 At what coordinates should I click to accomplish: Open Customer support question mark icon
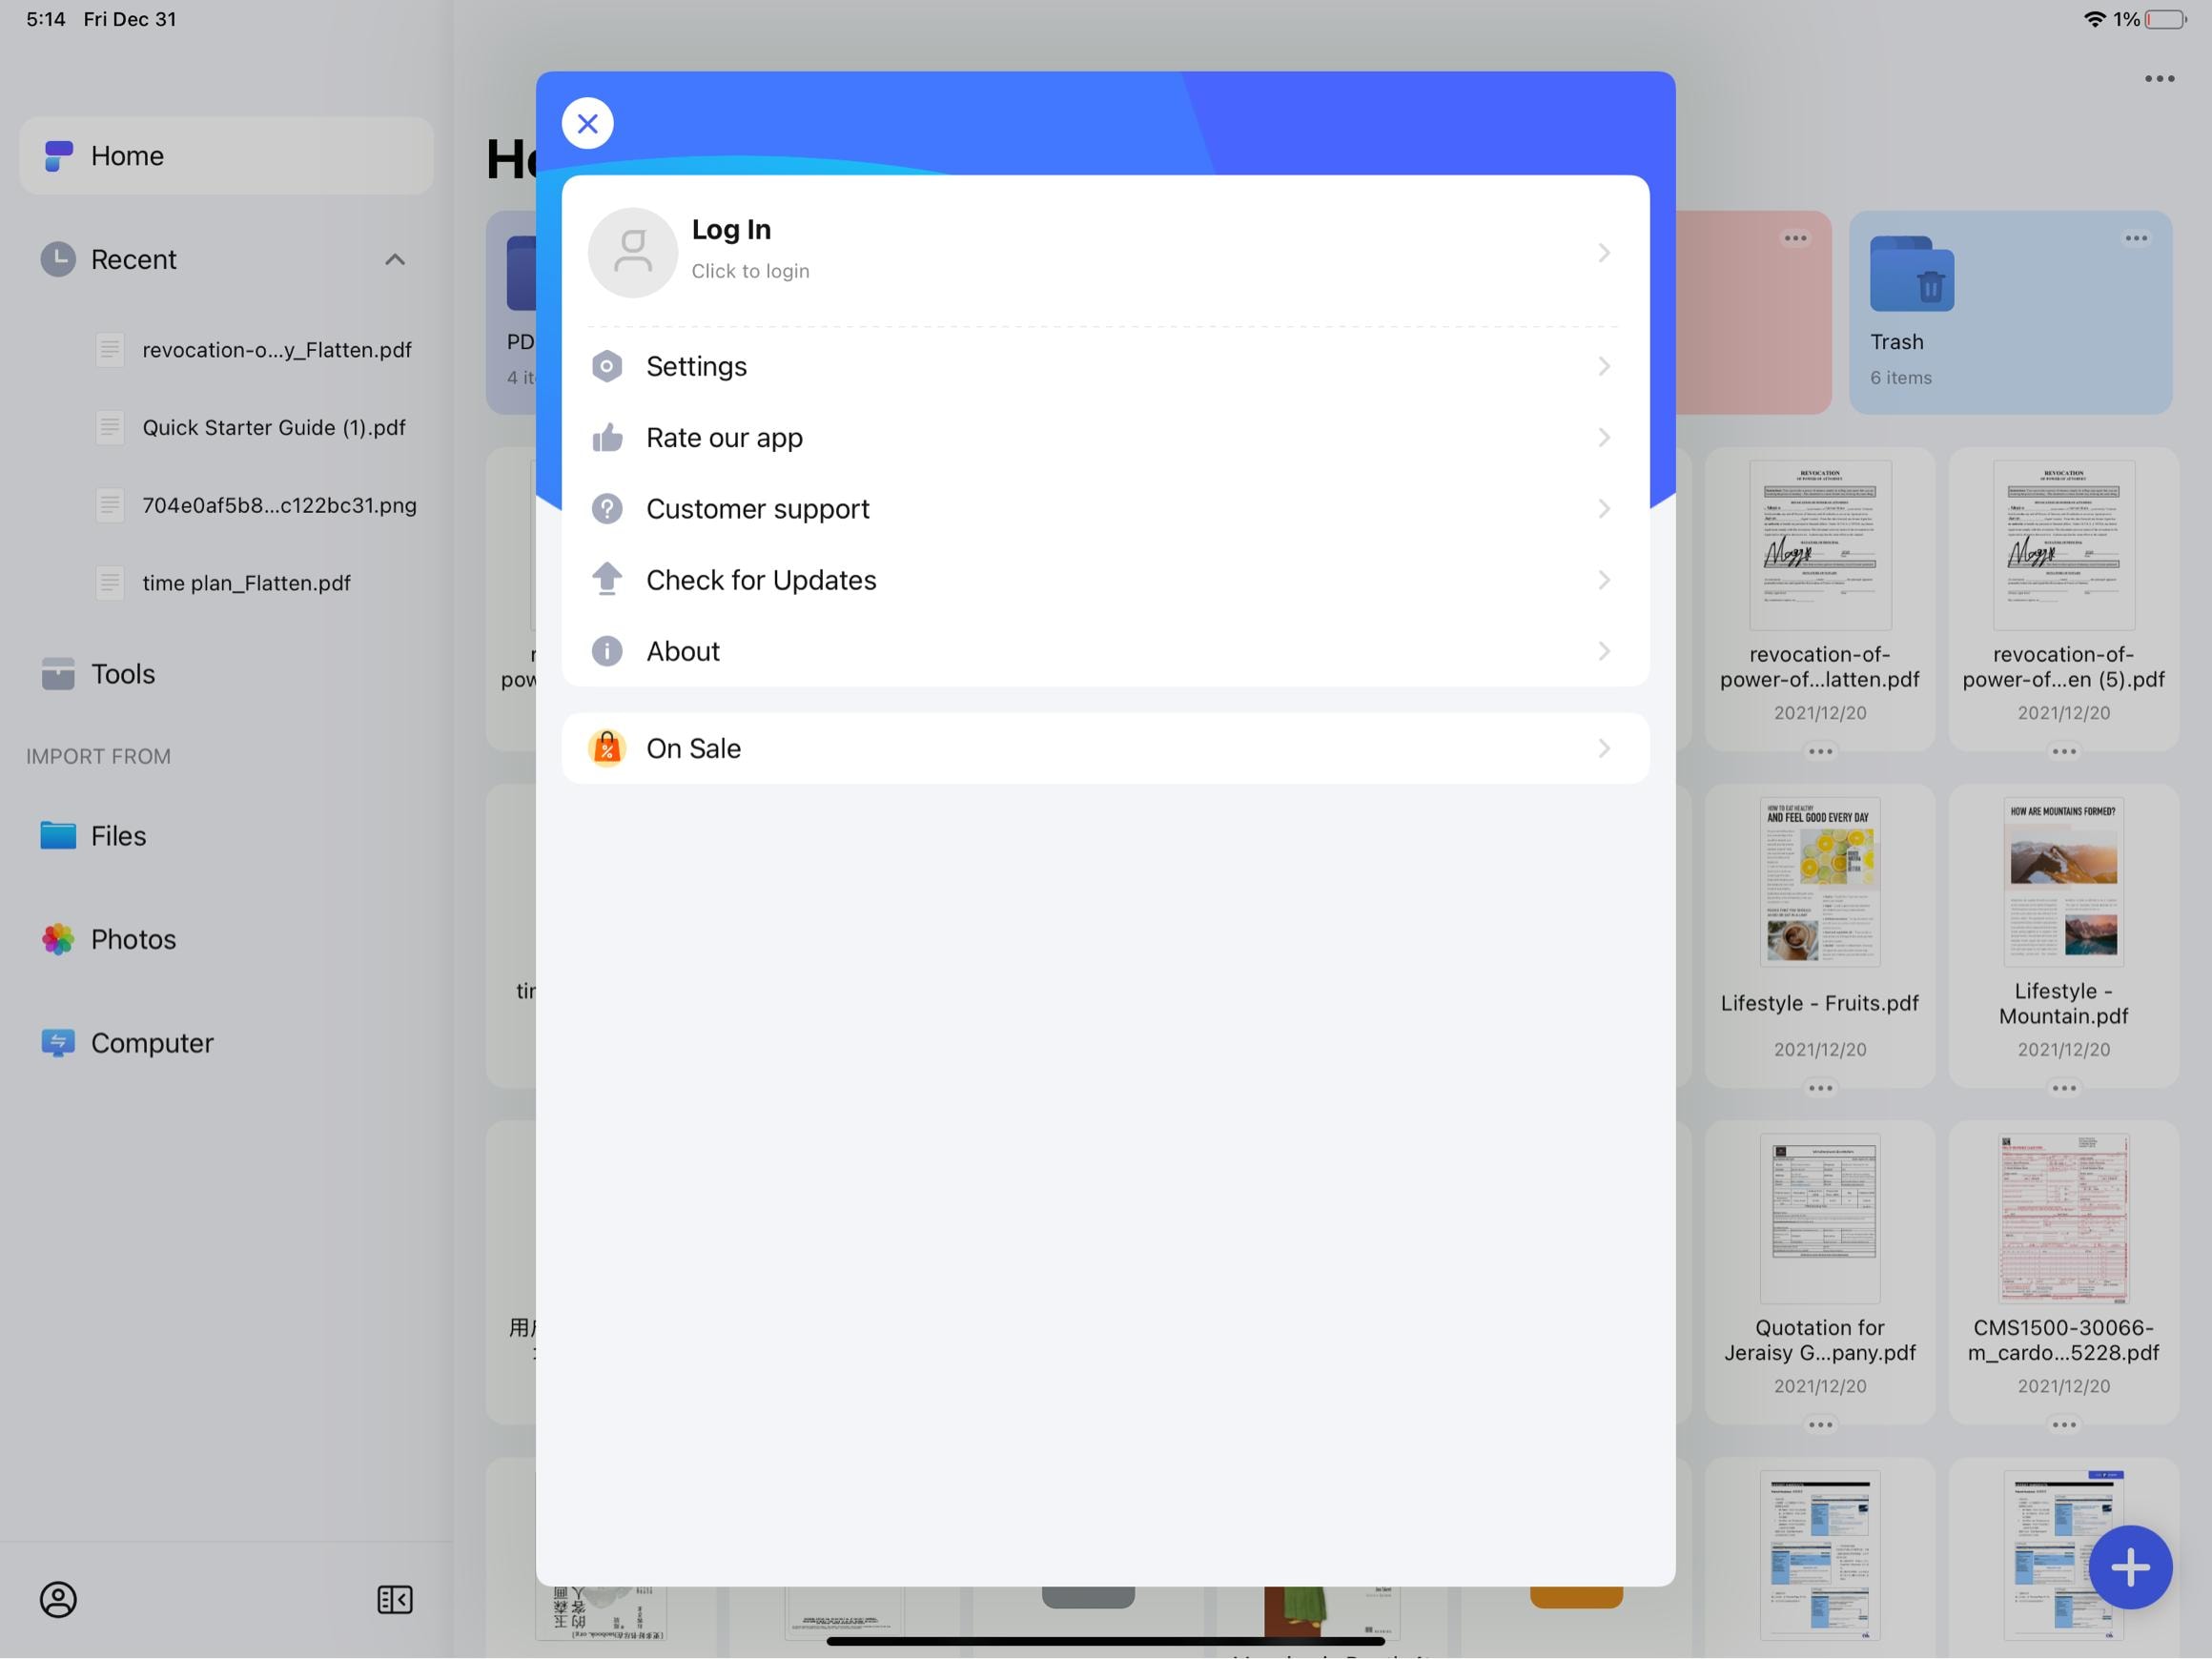pos(607,509)
